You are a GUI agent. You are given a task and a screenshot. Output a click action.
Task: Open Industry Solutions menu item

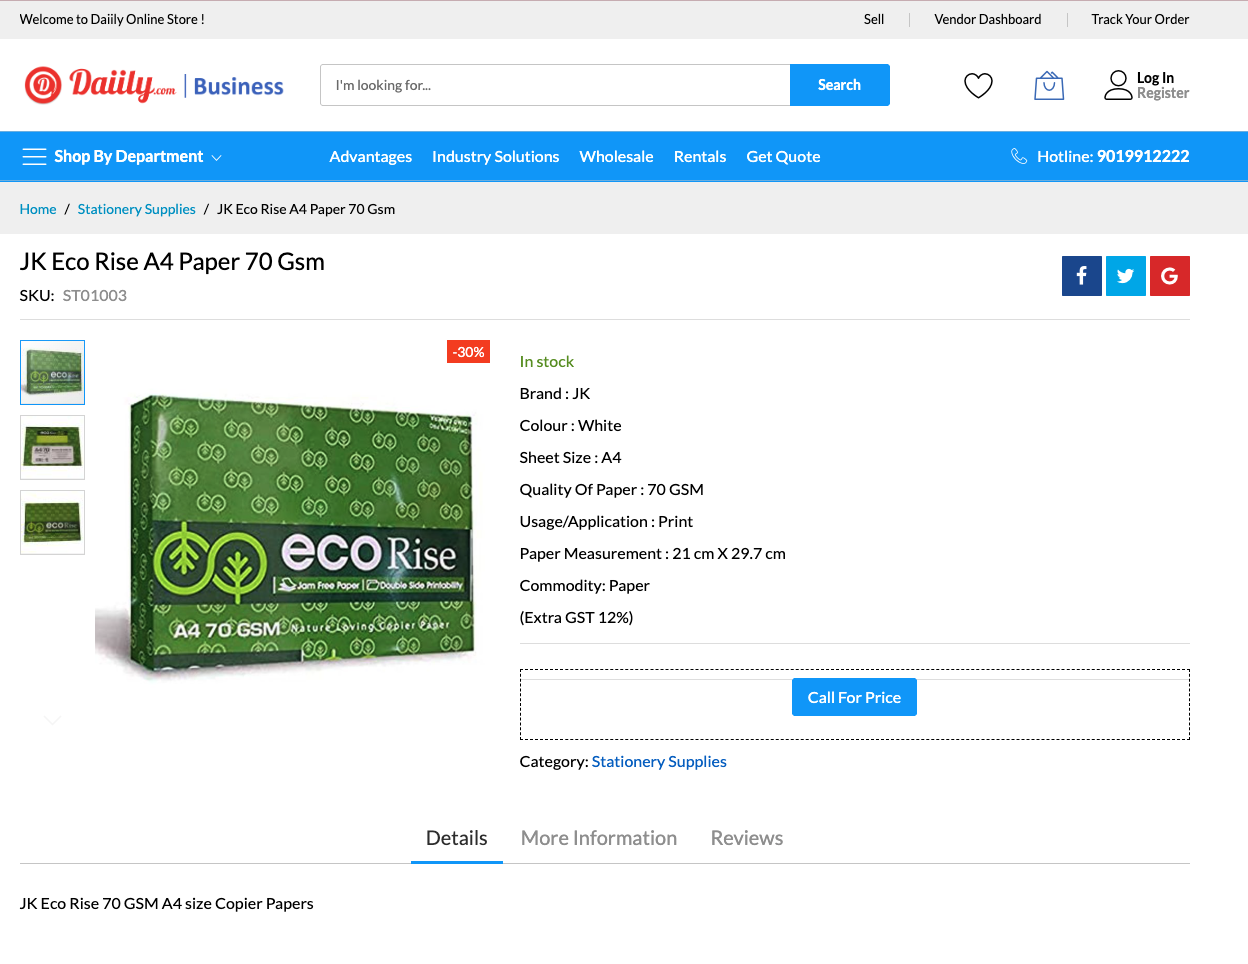coord(496,157)
